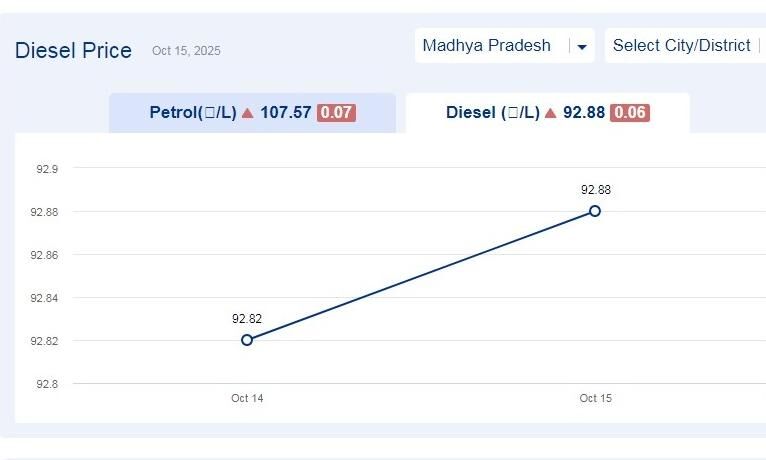Click the Oct 14 circle marker on the chart
The image size is (766, 460).
tap(247, 340)
